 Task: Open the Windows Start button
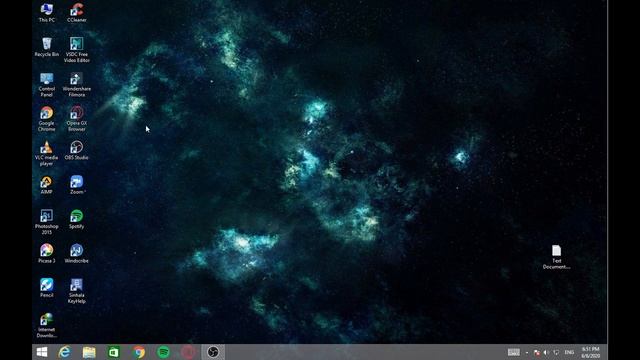(42, 352)
